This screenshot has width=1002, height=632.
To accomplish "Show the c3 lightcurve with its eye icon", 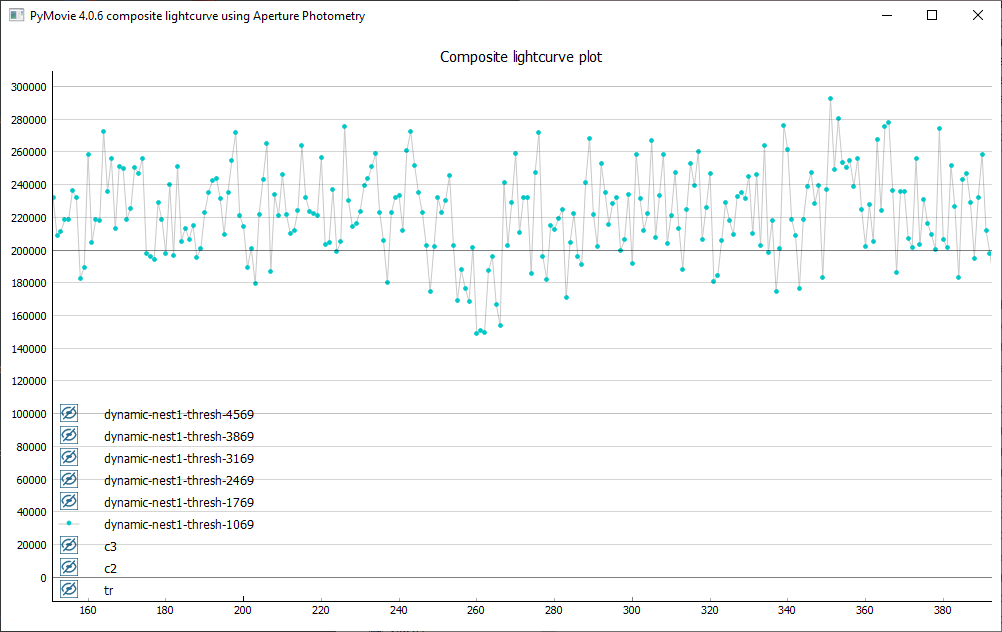I will click(x=69, y=546).
